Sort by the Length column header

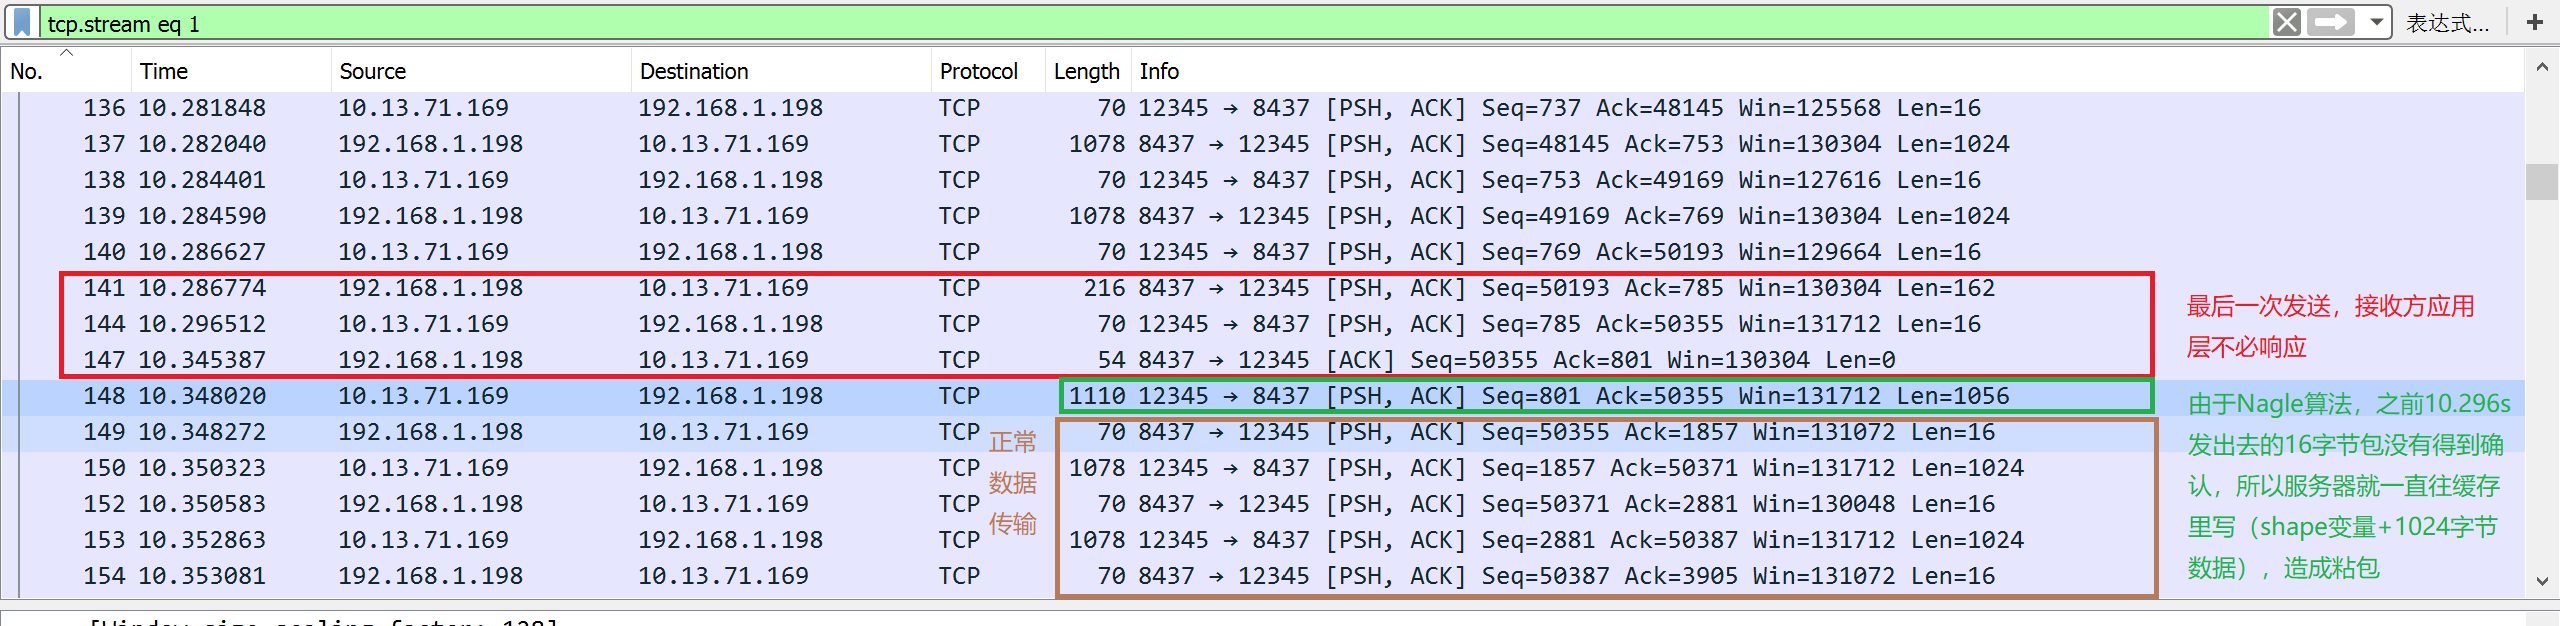1088,71
